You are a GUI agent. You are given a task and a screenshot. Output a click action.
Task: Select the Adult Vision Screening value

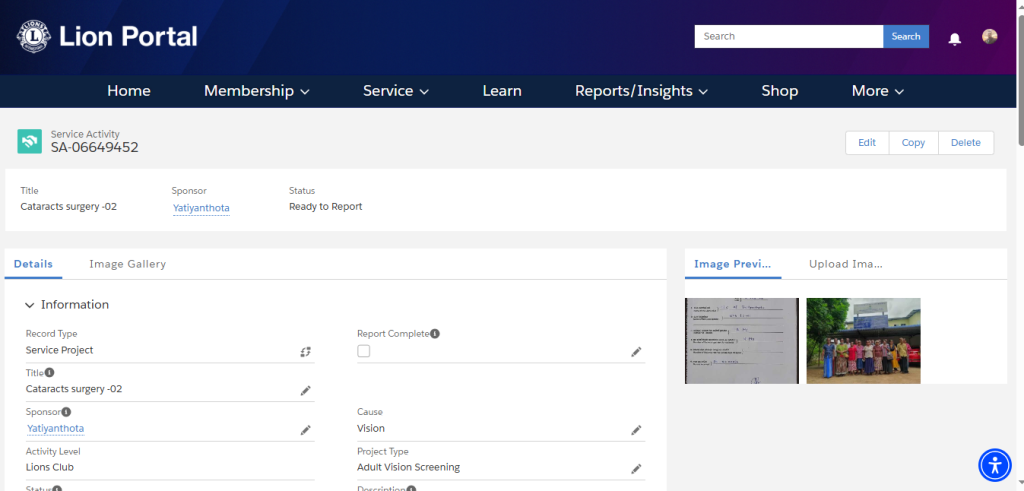[x=408, y=468]
